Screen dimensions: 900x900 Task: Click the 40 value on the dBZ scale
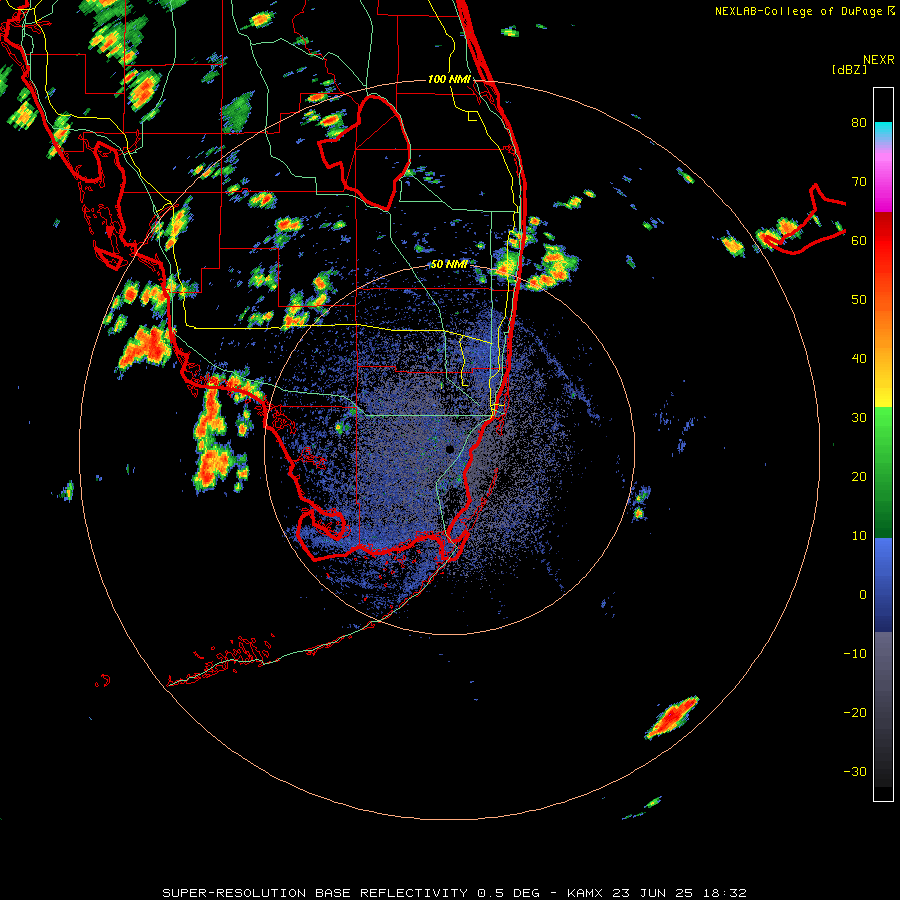pyautogui.click(x=859, y=359)
